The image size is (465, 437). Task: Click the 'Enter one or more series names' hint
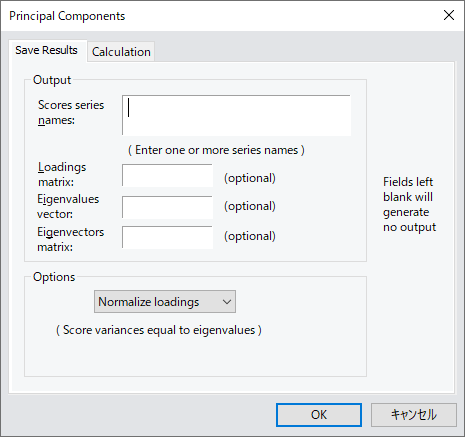[216, 150]
